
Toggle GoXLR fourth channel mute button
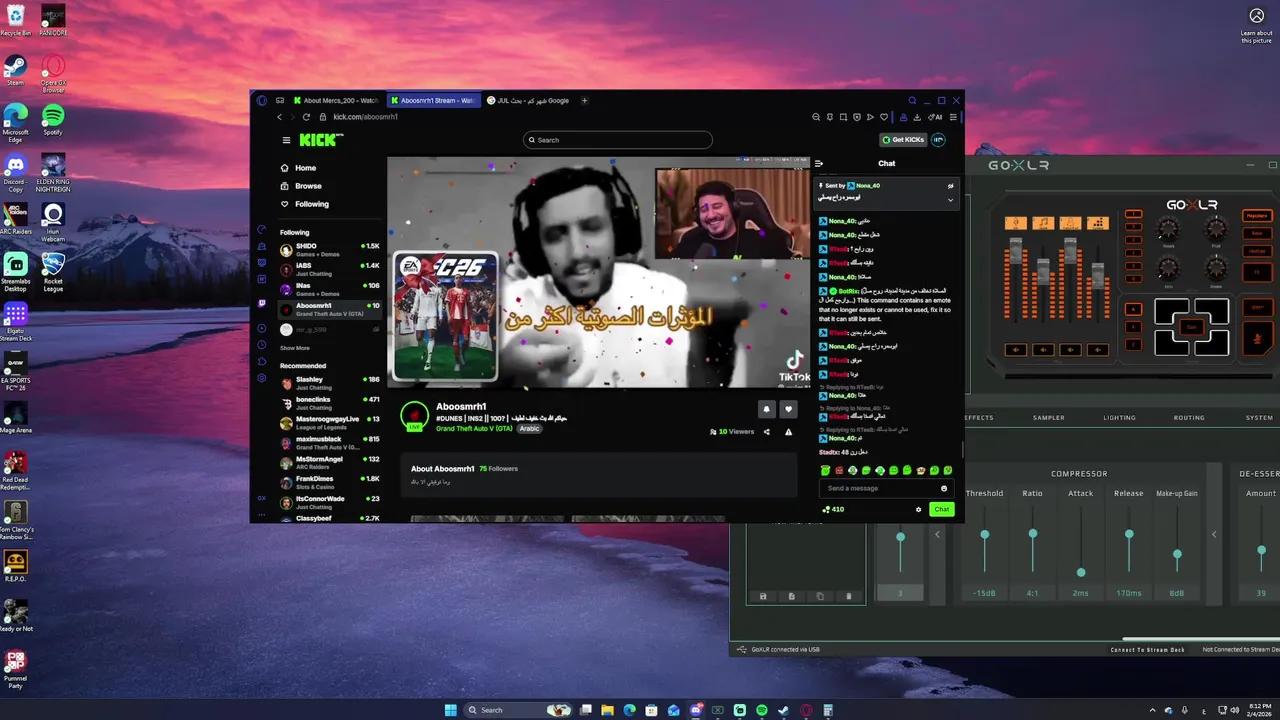pos(1097,349)
